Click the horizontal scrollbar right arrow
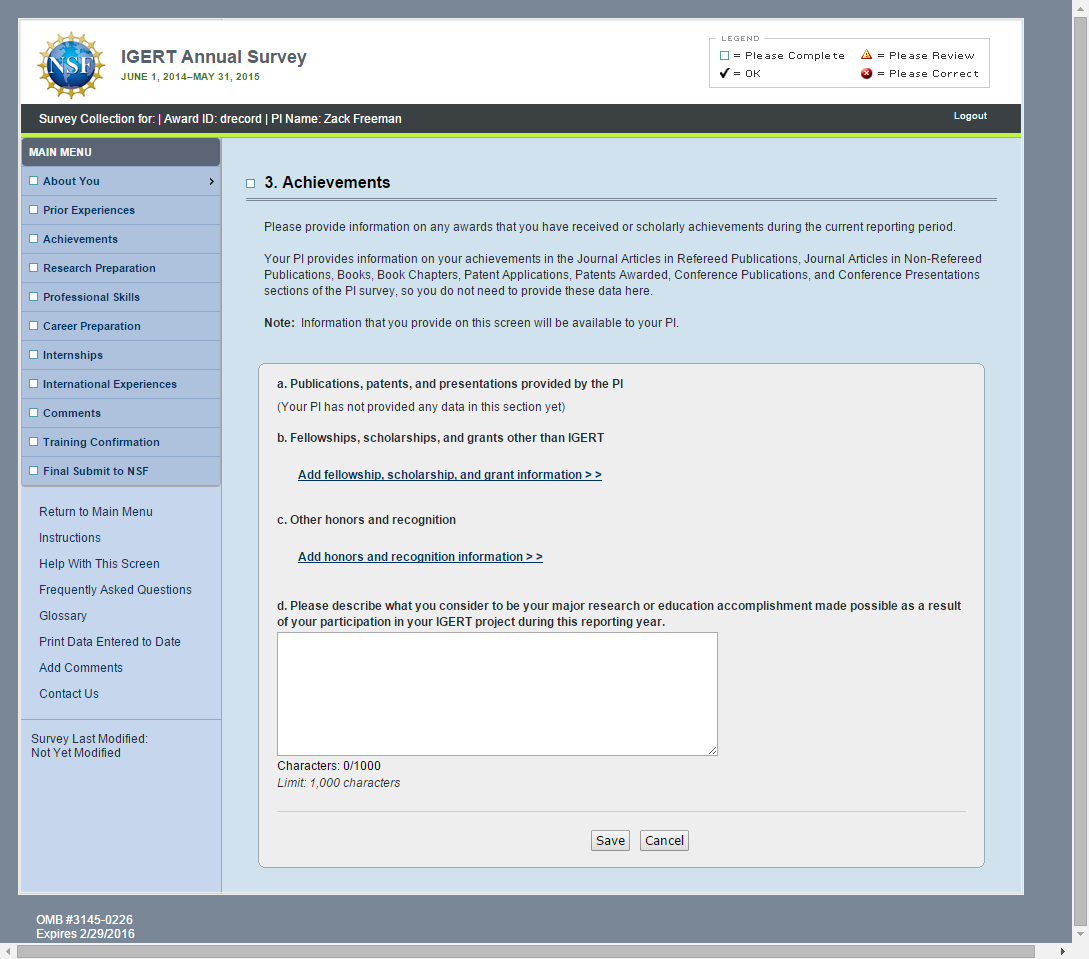Viewport: 1089px width, 959px height. [1063, 951]
